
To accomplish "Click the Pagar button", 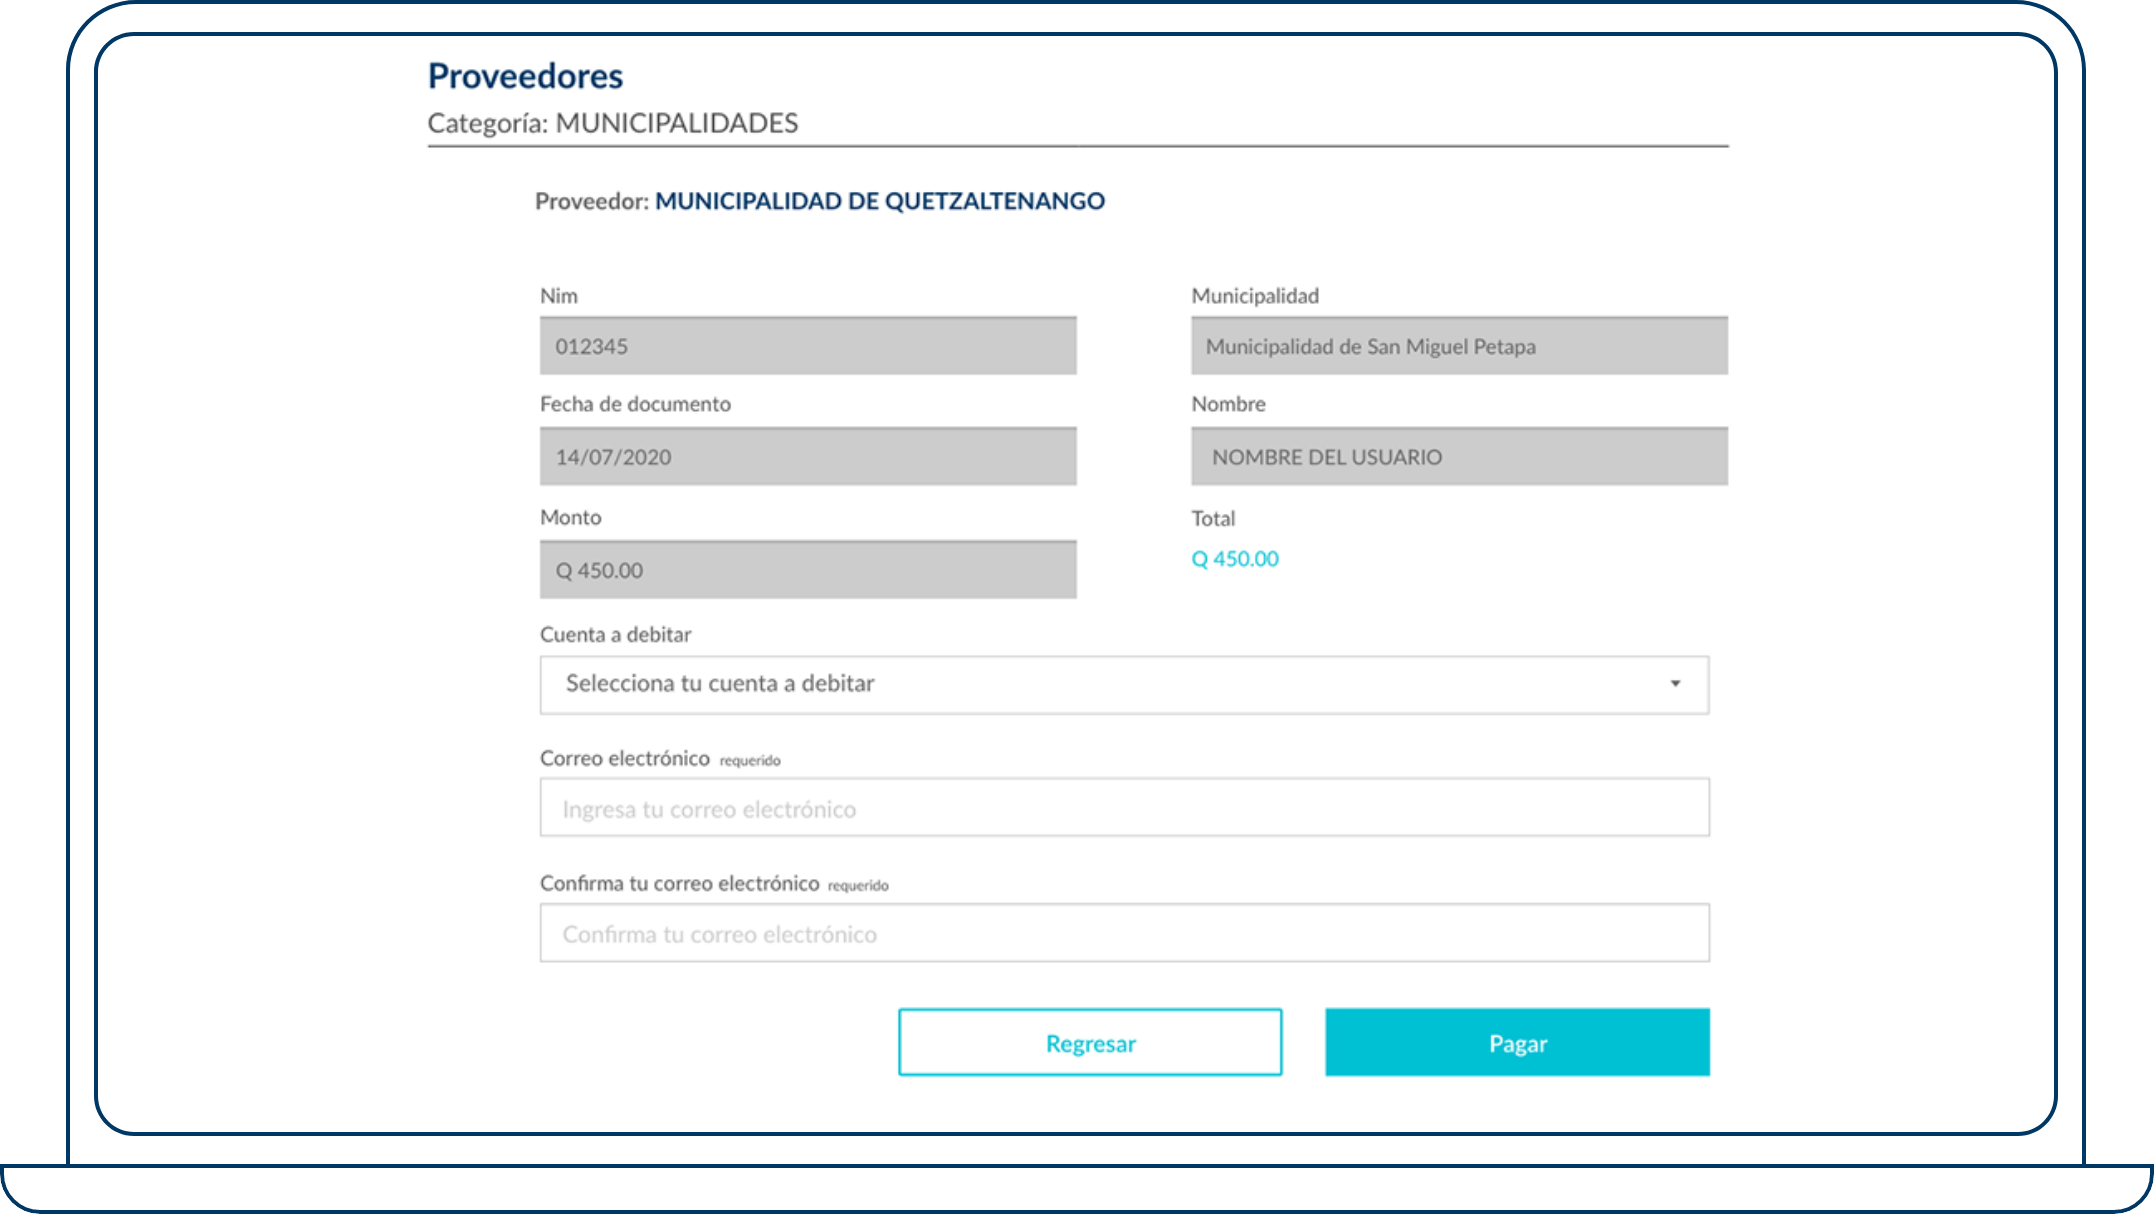I will click(x=1517, y=1043).
